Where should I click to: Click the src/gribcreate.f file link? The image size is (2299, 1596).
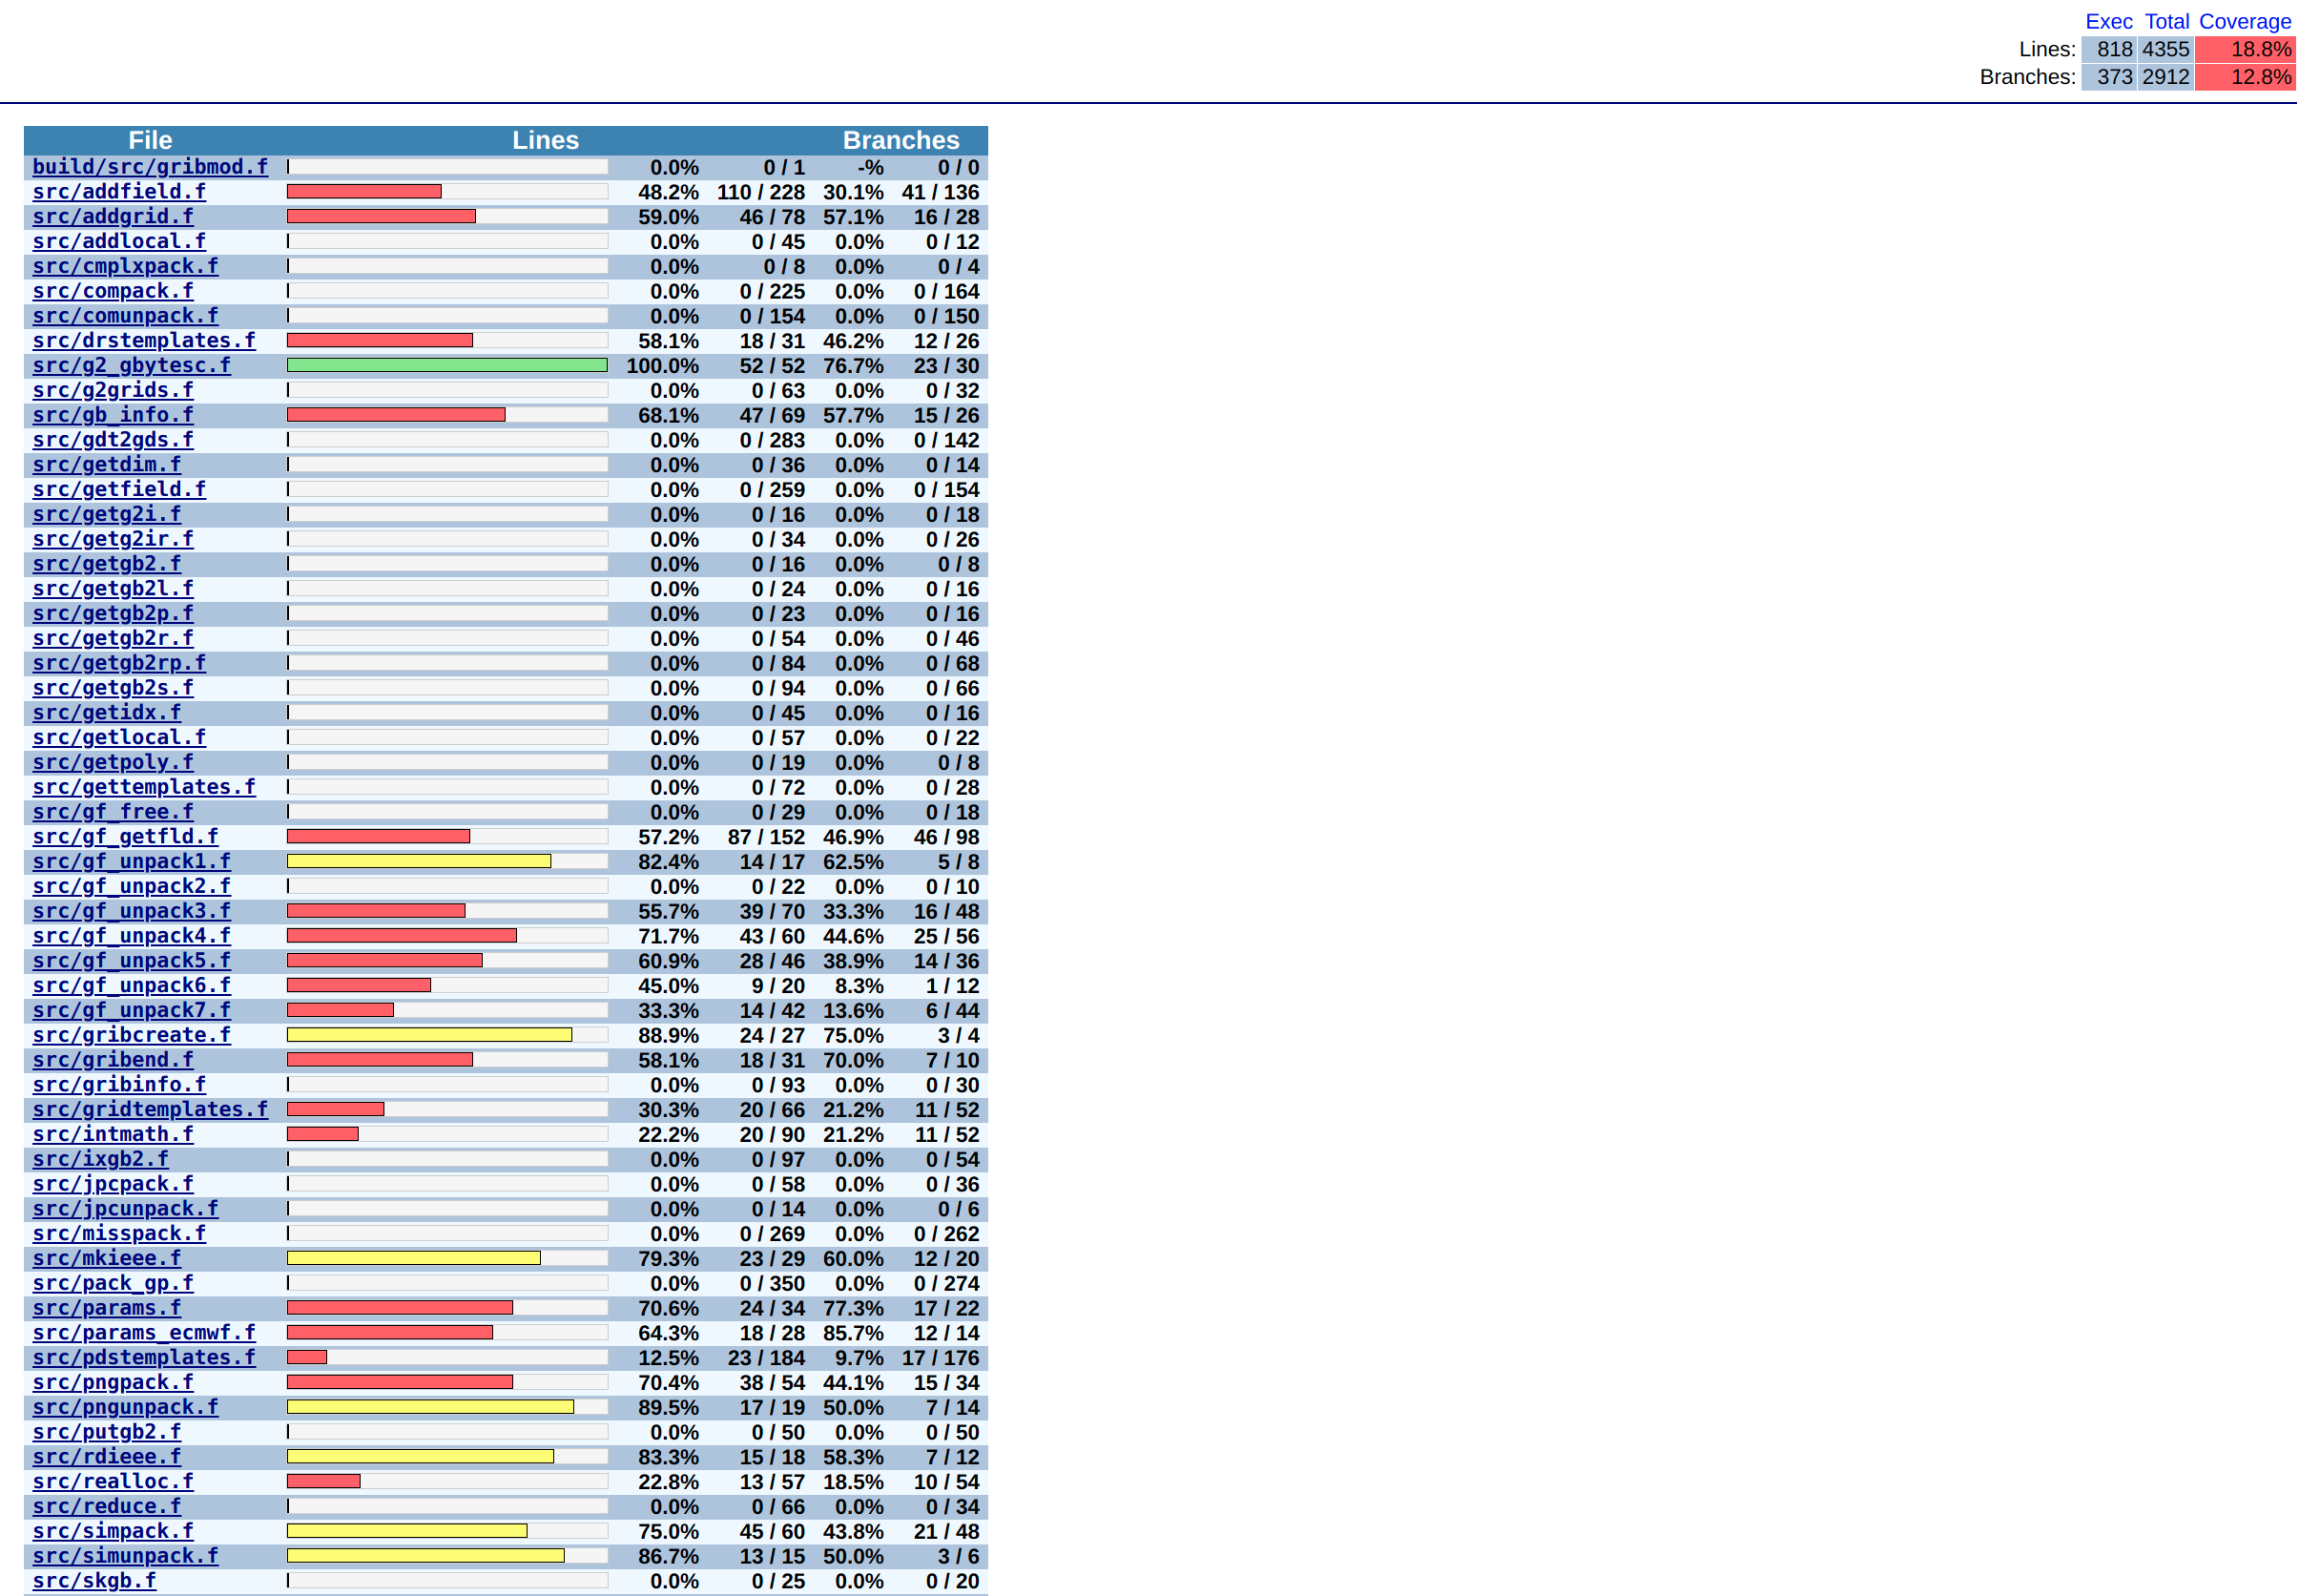coord(131,1035)
